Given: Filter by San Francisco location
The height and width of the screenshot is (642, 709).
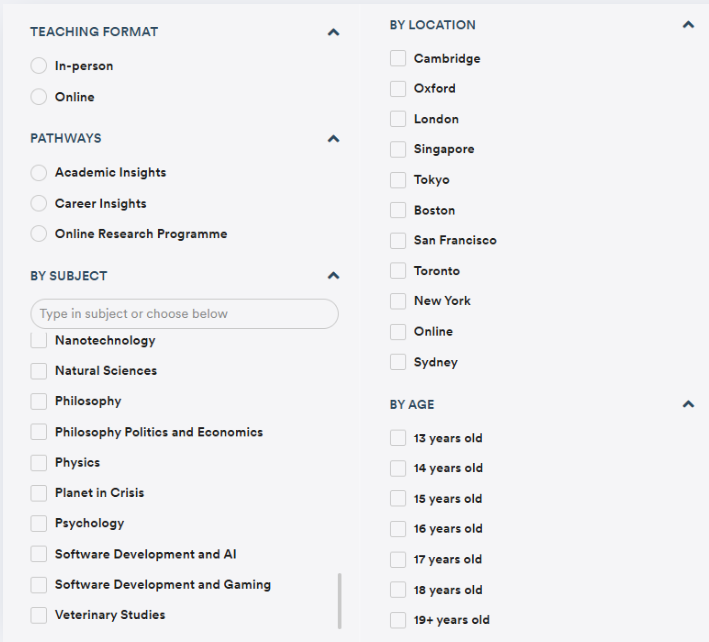Looking at the screenshot, I should [398, 241].
